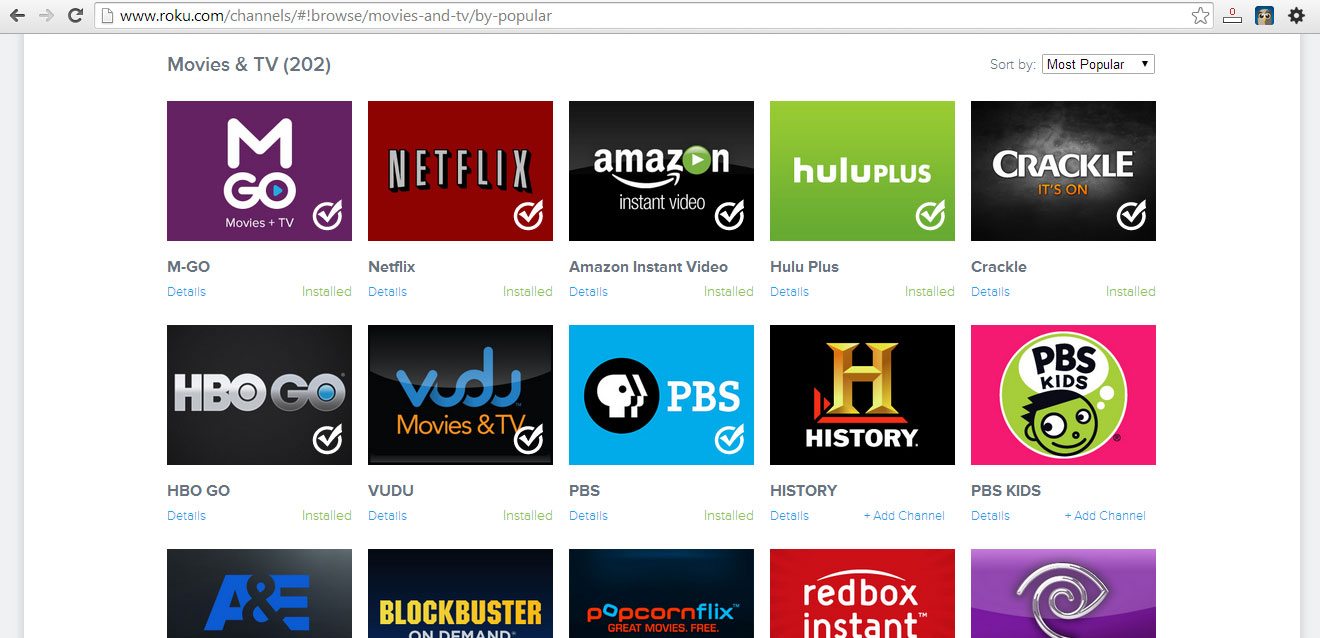The width and height of the screenshot is (1320, 638).
Task: Click the VUDU channel title
Action: pyautogui.click(x=391, y=491)
